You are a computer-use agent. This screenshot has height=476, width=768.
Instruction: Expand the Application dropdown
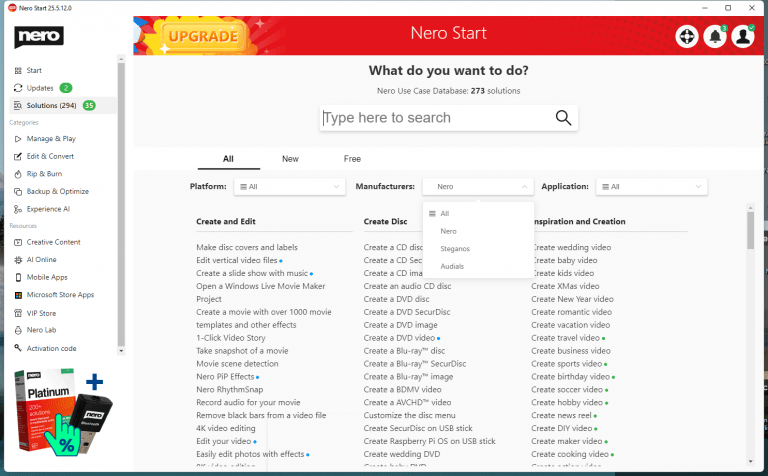pos(651,187)
